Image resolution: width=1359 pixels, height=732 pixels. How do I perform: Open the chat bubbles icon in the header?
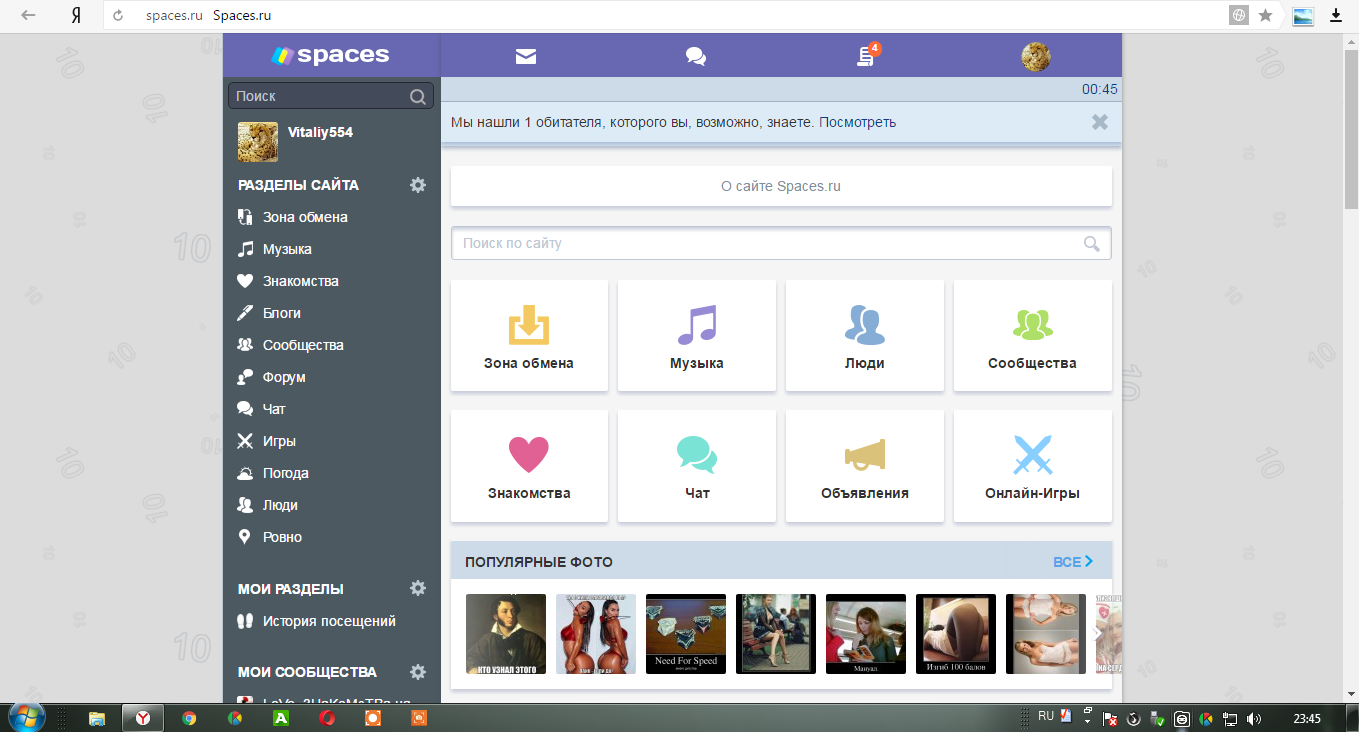pyautogui.click(x=696, y=56)
